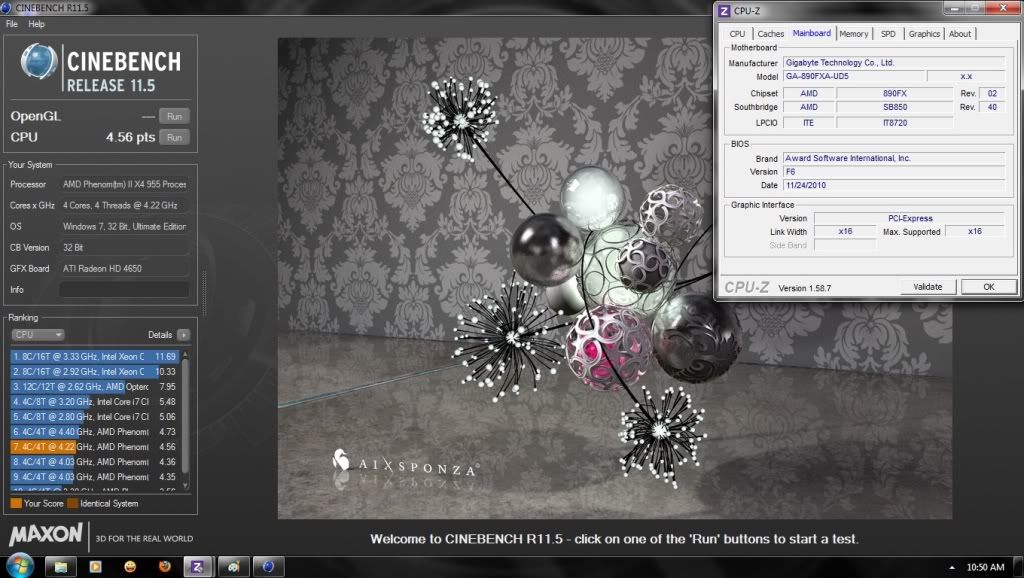Launch the media player taskbar icon
1024x578 pixels.
95,567
